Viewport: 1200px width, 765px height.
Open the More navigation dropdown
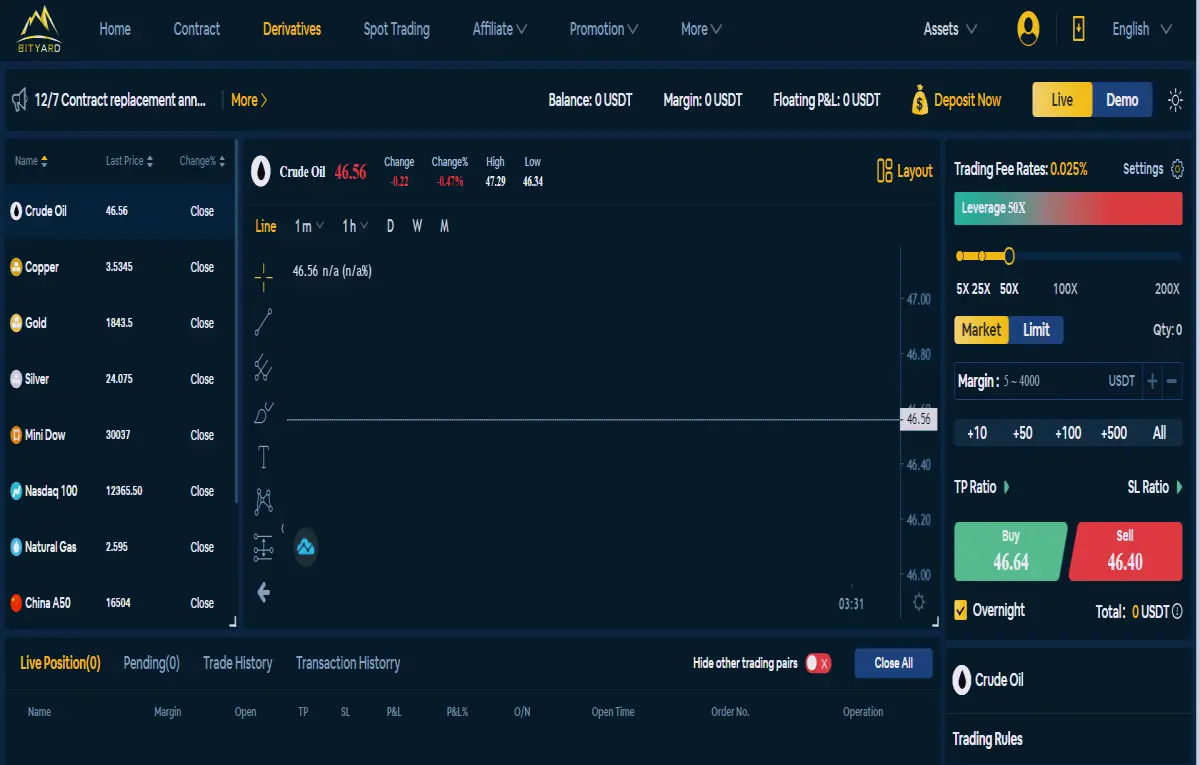pos(701,29)
